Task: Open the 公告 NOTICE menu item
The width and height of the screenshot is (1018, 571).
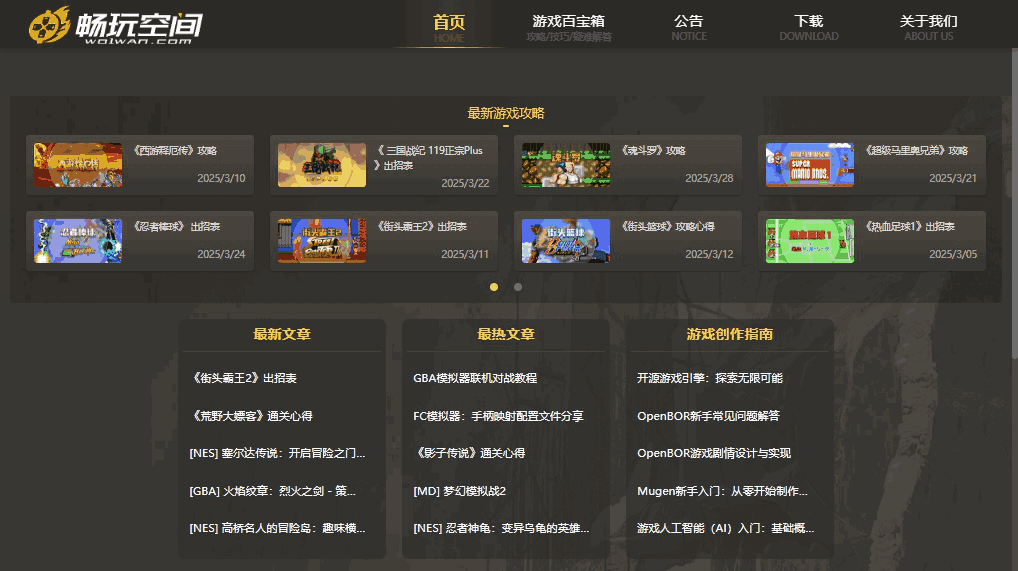Action: 688,26
